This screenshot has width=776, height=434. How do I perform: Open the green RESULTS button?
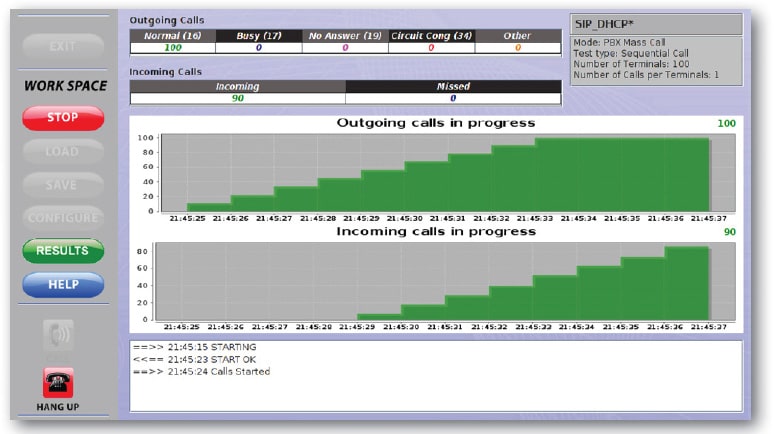tap(63, 251)
